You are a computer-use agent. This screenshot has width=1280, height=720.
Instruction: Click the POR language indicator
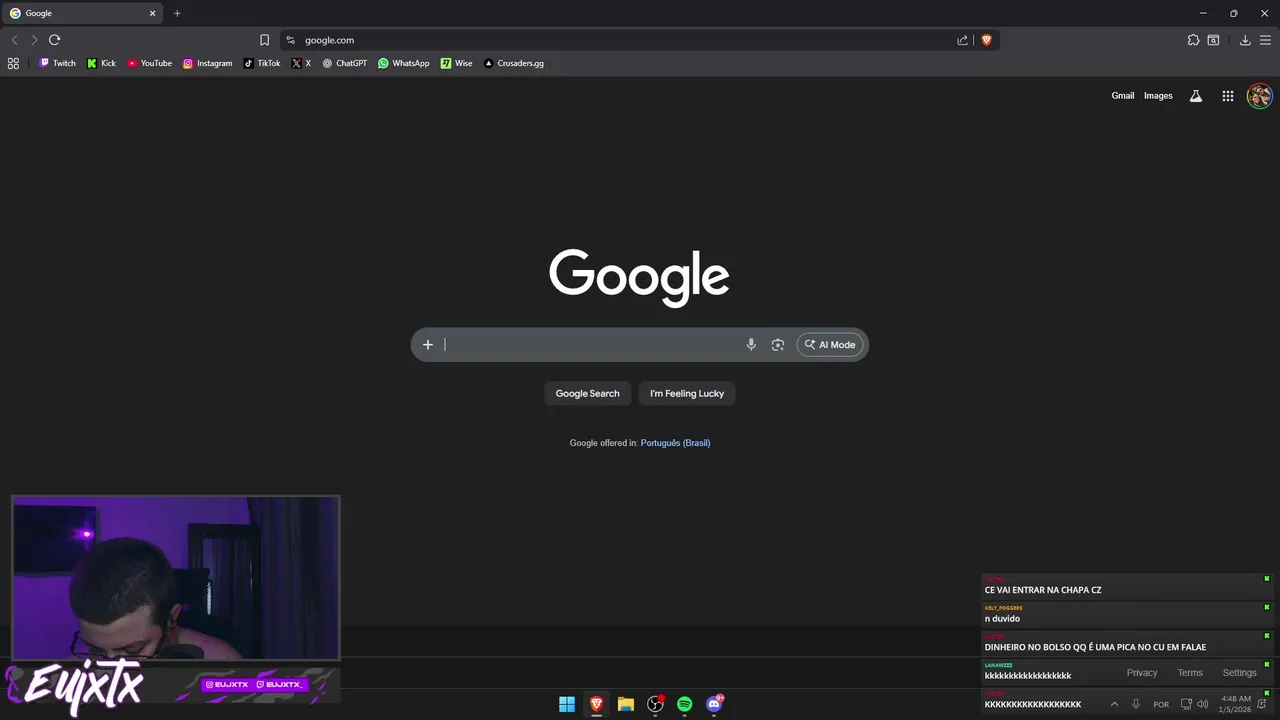click(1161, 704)
